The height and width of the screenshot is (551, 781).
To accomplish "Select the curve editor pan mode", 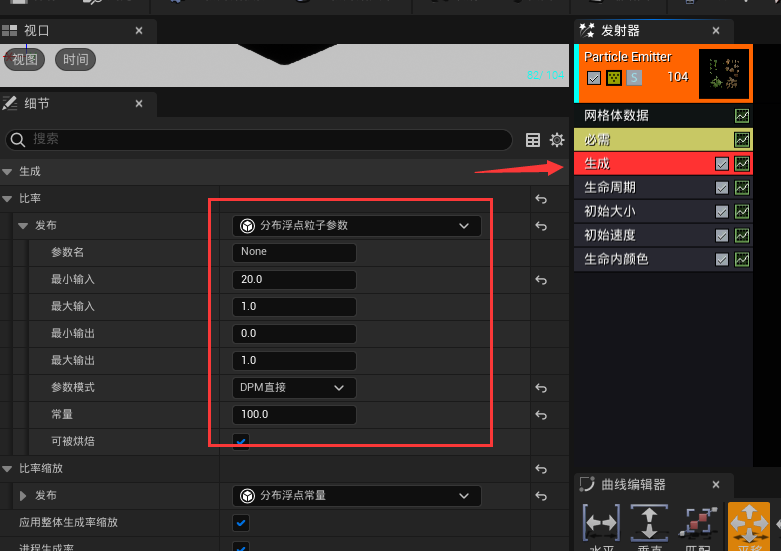I will point(749,527).
